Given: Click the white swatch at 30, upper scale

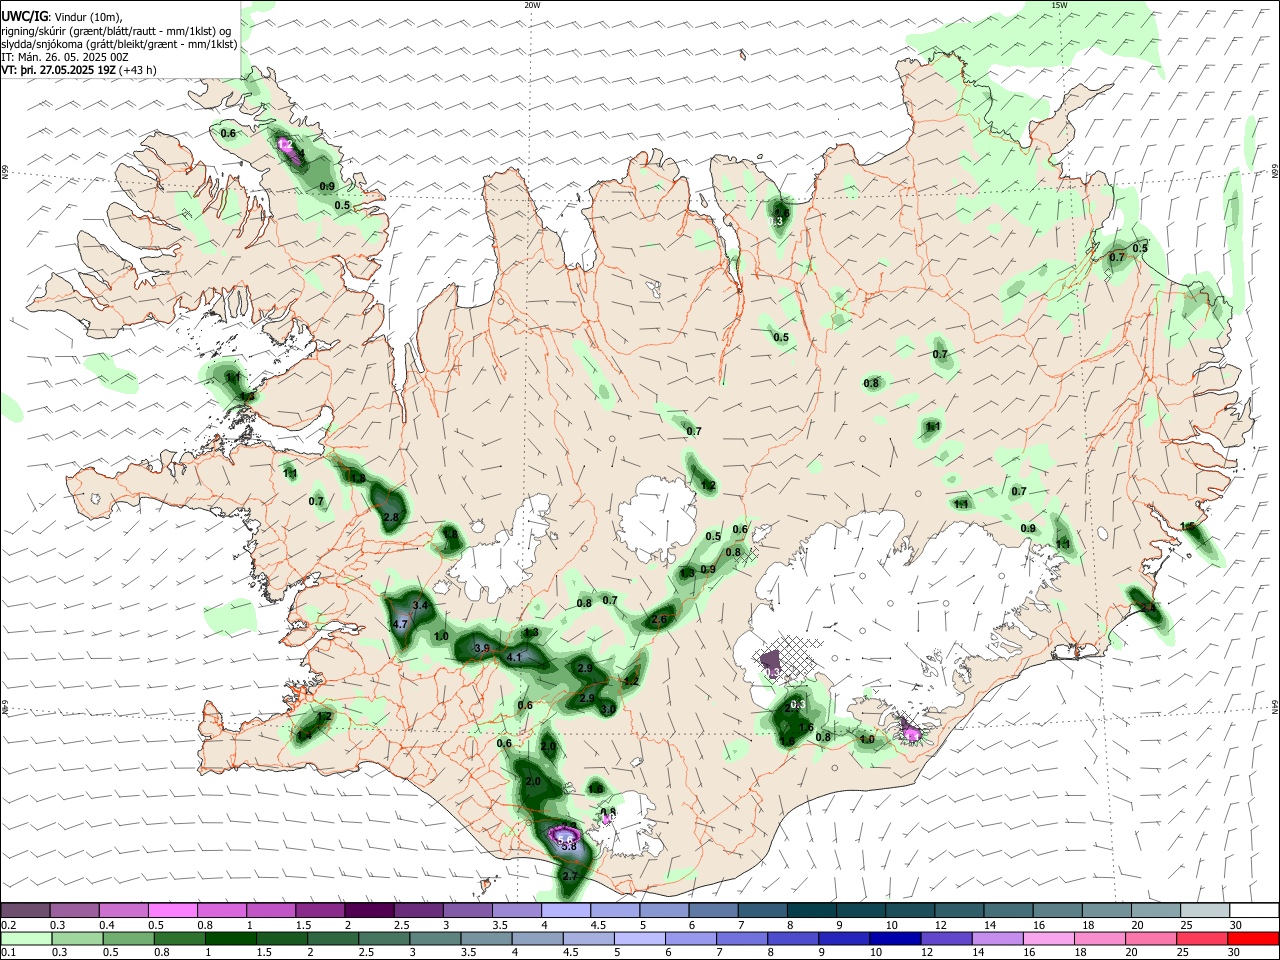Looking at the screenshot, I should [x=1254, y=910].
